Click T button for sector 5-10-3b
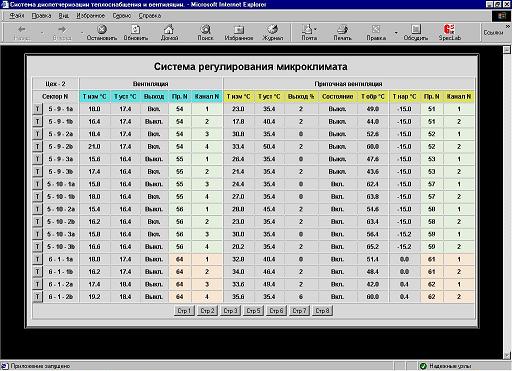Image resolution: width=512 pixels, height=371 pixels. point(38,247)
